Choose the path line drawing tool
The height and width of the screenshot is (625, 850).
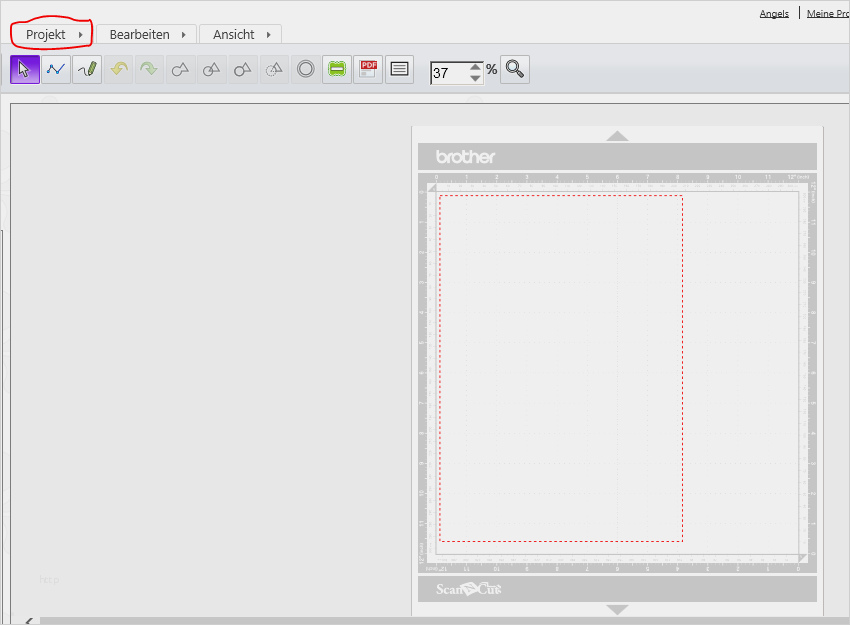click(56, 69)
